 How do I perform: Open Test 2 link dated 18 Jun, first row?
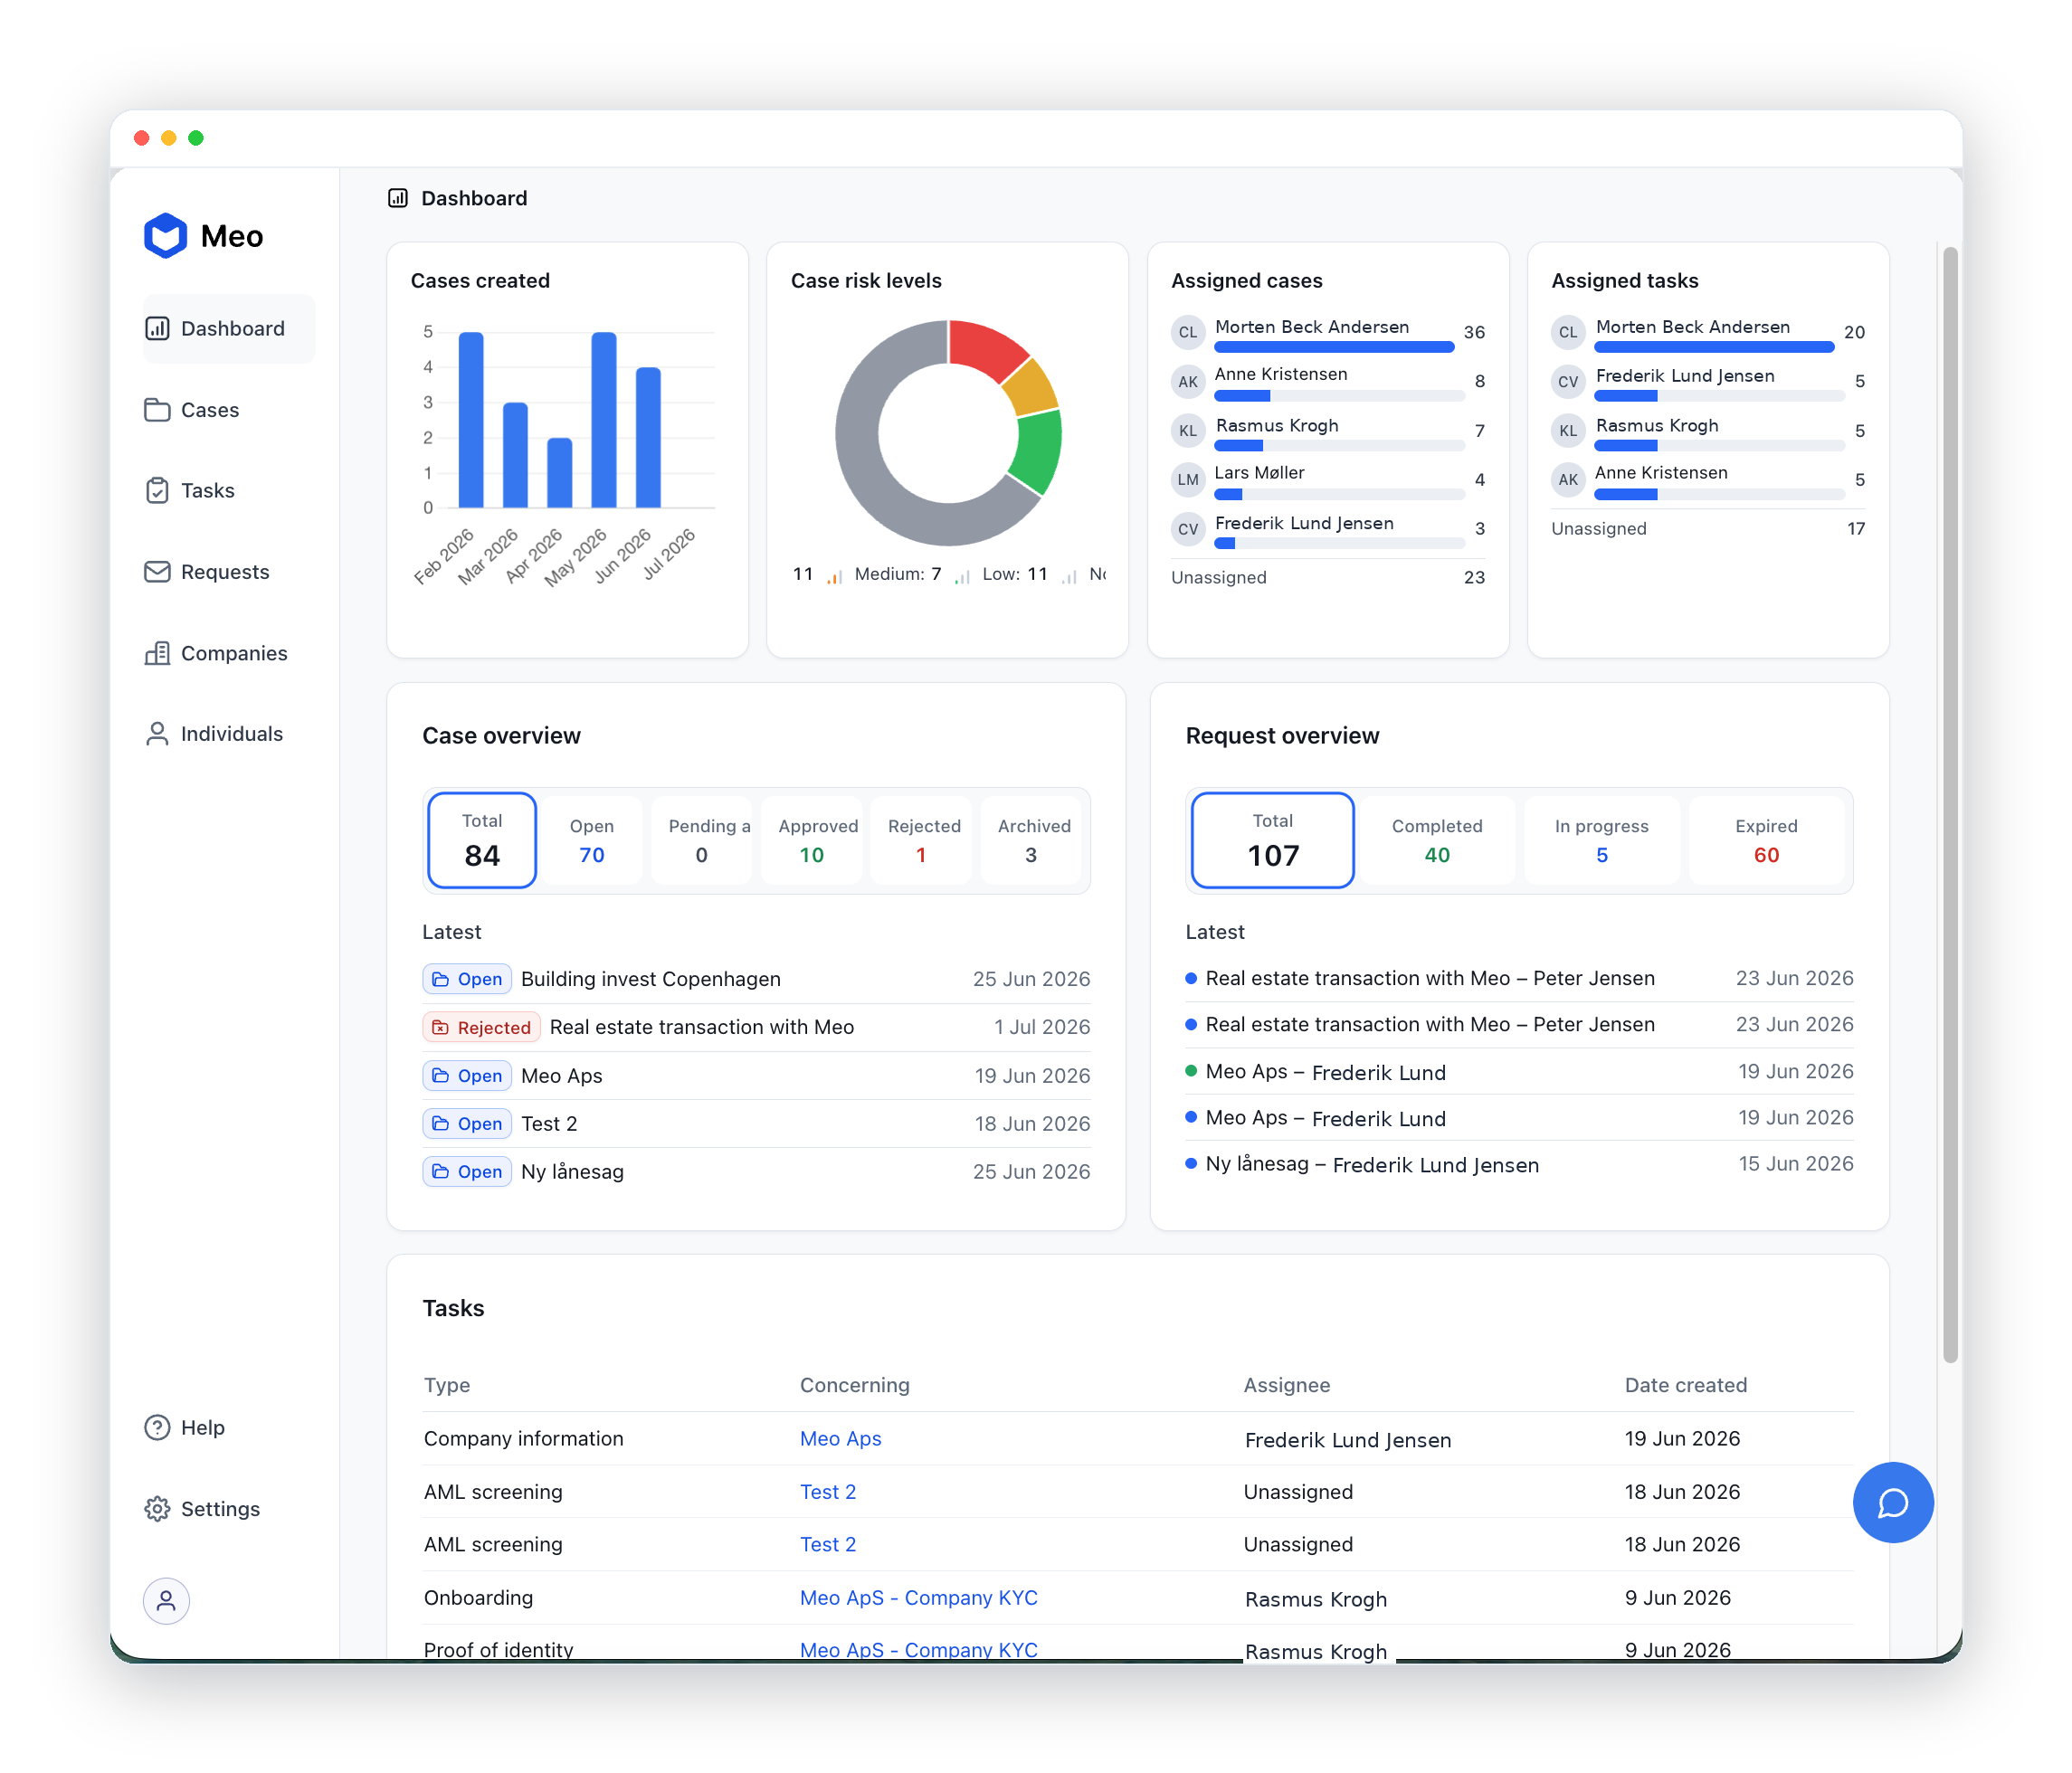point(828,1491)
